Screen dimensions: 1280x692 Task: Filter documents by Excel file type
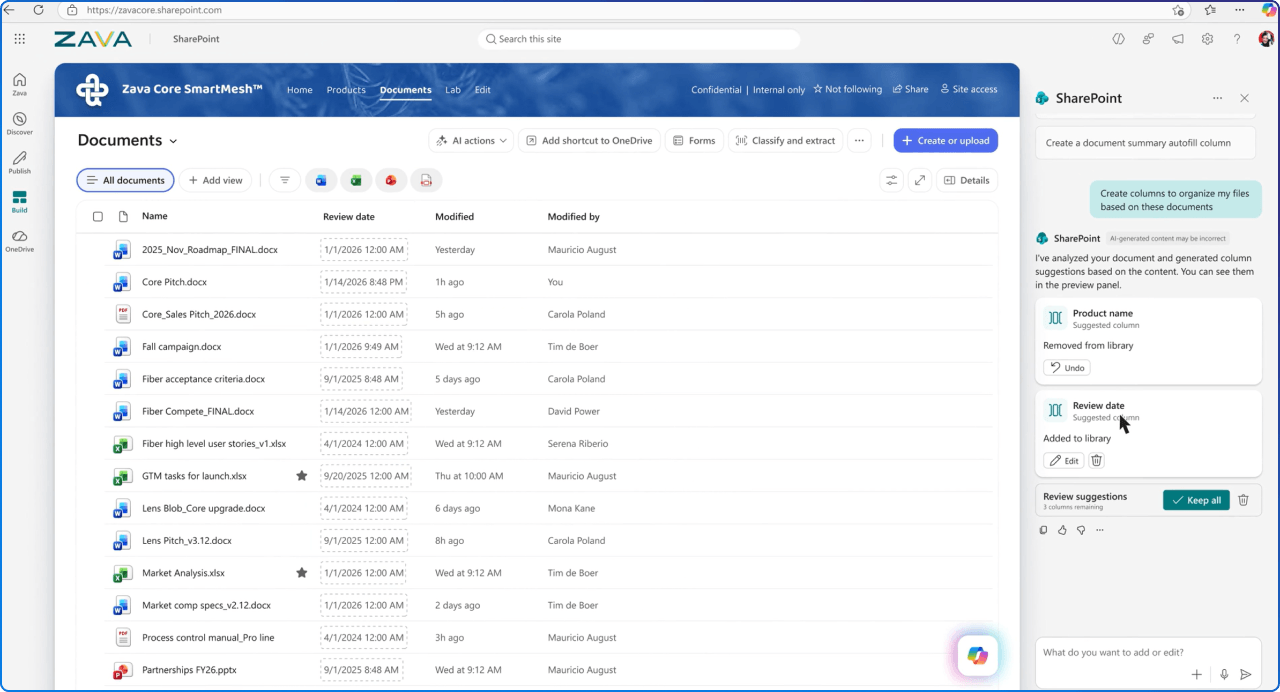[356, 180]
